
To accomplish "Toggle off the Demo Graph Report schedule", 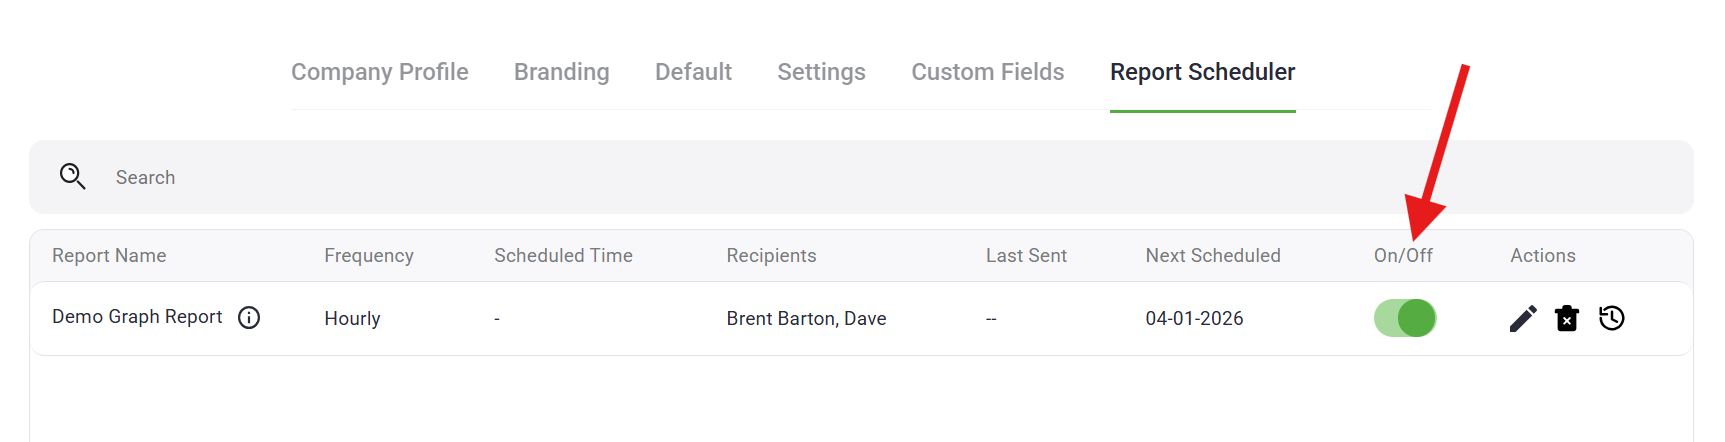I will pos(1405,318).
